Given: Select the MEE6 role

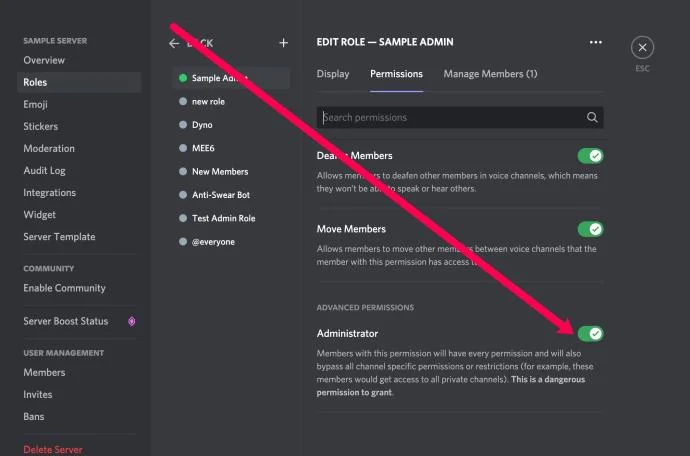Looking at the screenshot, I should point(203,148).
